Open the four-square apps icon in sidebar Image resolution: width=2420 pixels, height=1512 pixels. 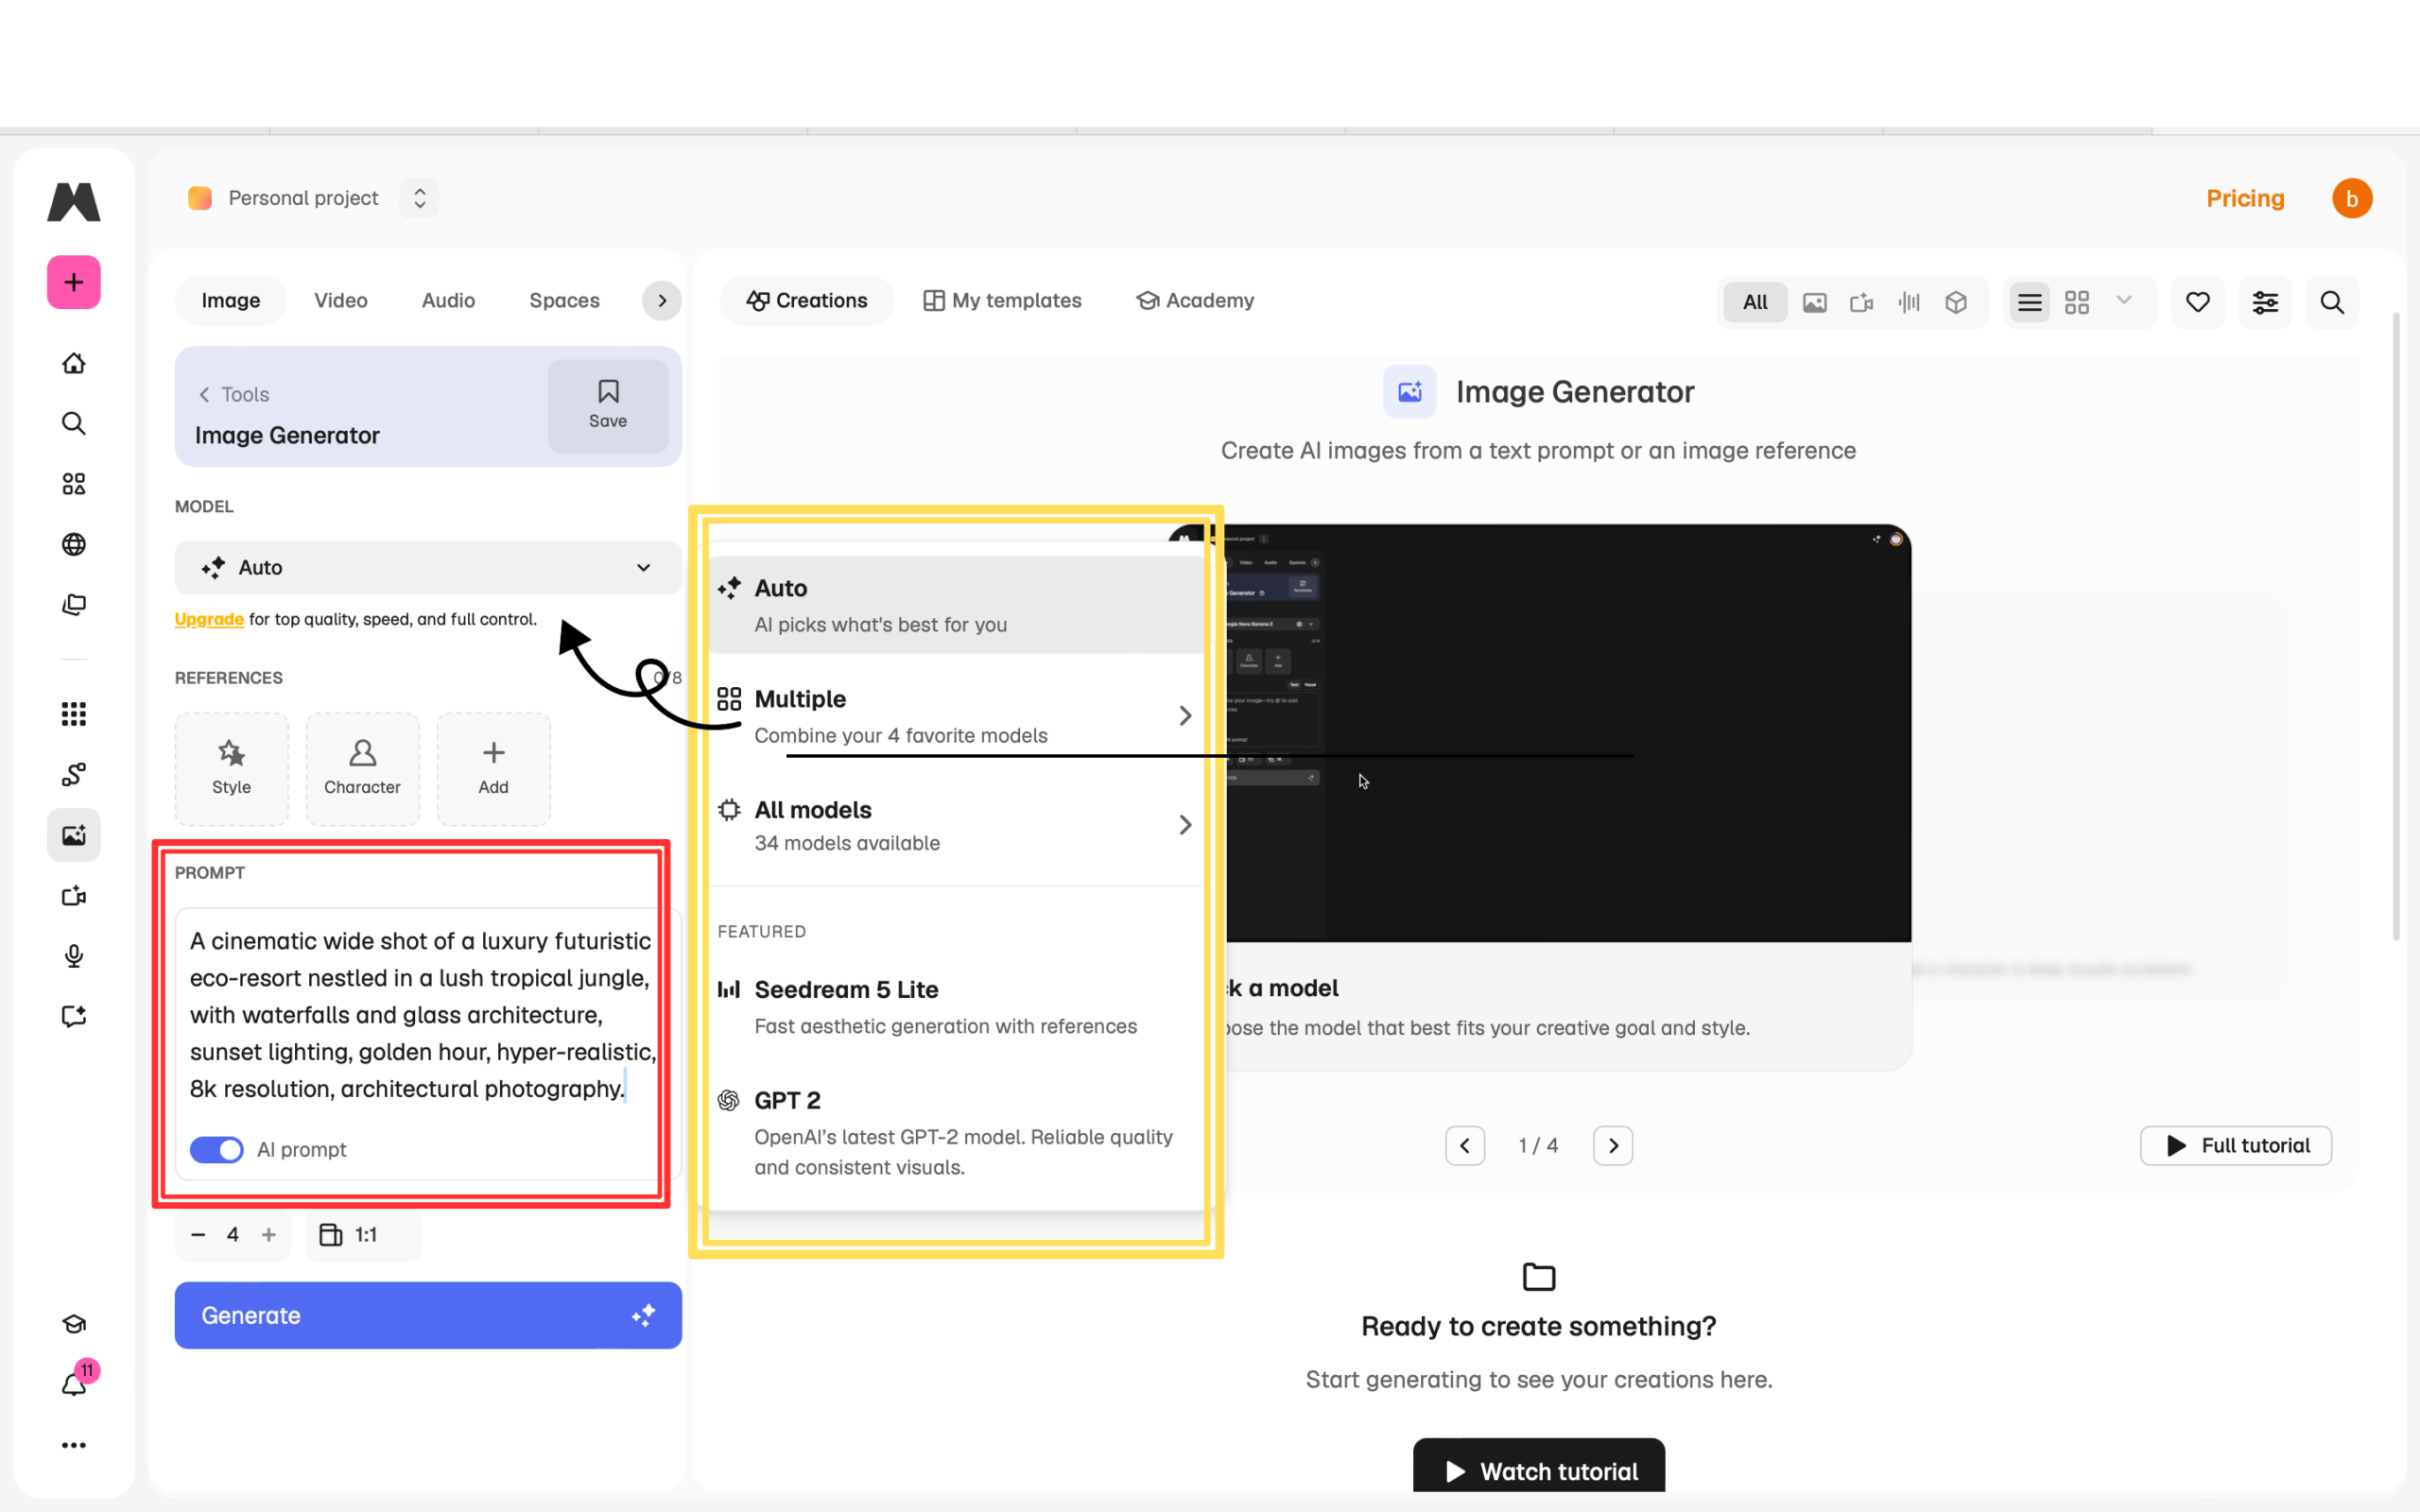tap(74, 484)
